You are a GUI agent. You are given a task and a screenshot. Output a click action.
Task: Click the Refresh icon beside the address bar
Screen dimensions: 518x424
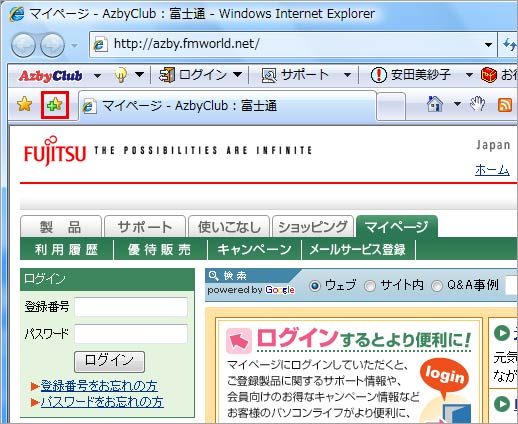click(509, 44)
